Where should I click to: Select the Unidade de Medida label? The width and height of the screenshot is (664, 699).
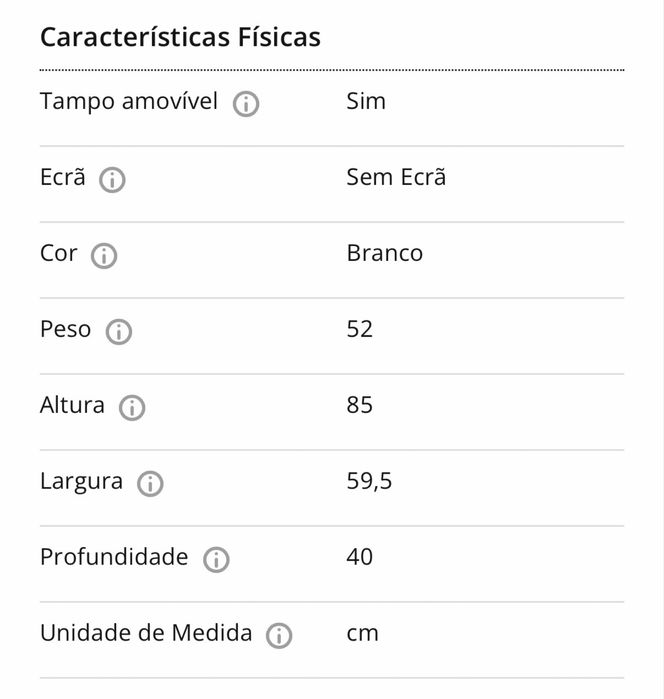pyautogui.click(x=146, y=634)
